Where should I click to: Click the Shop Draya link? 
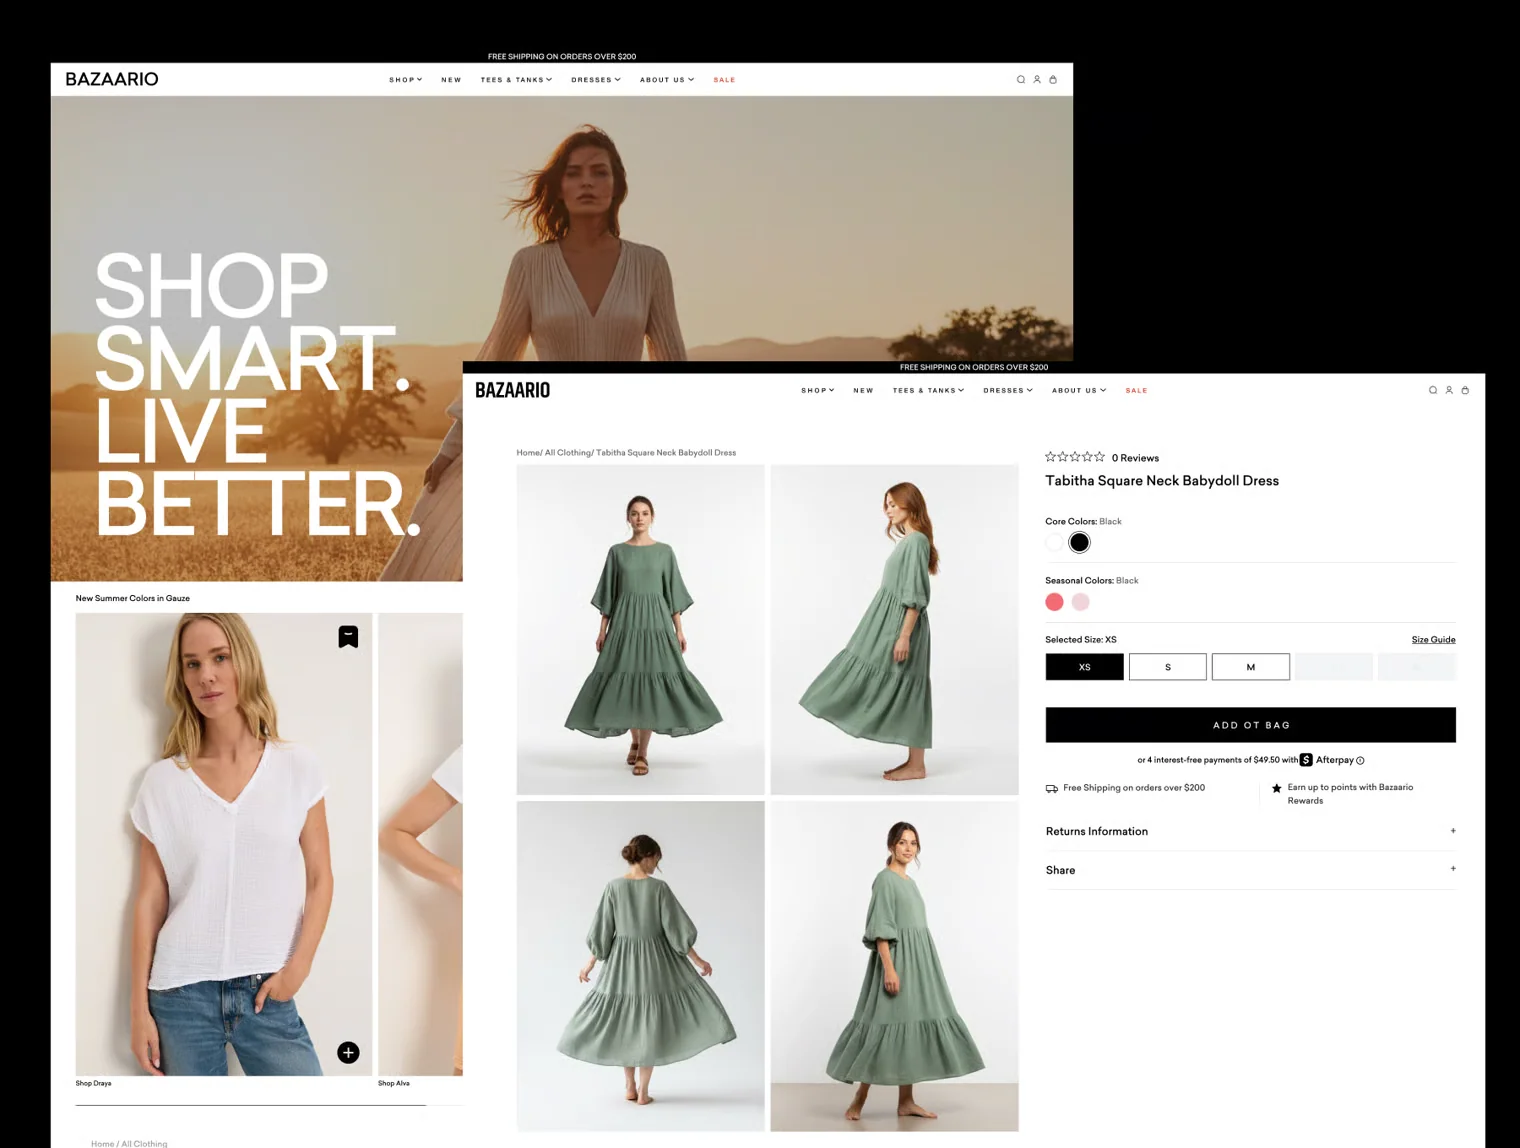[93, 1083]
